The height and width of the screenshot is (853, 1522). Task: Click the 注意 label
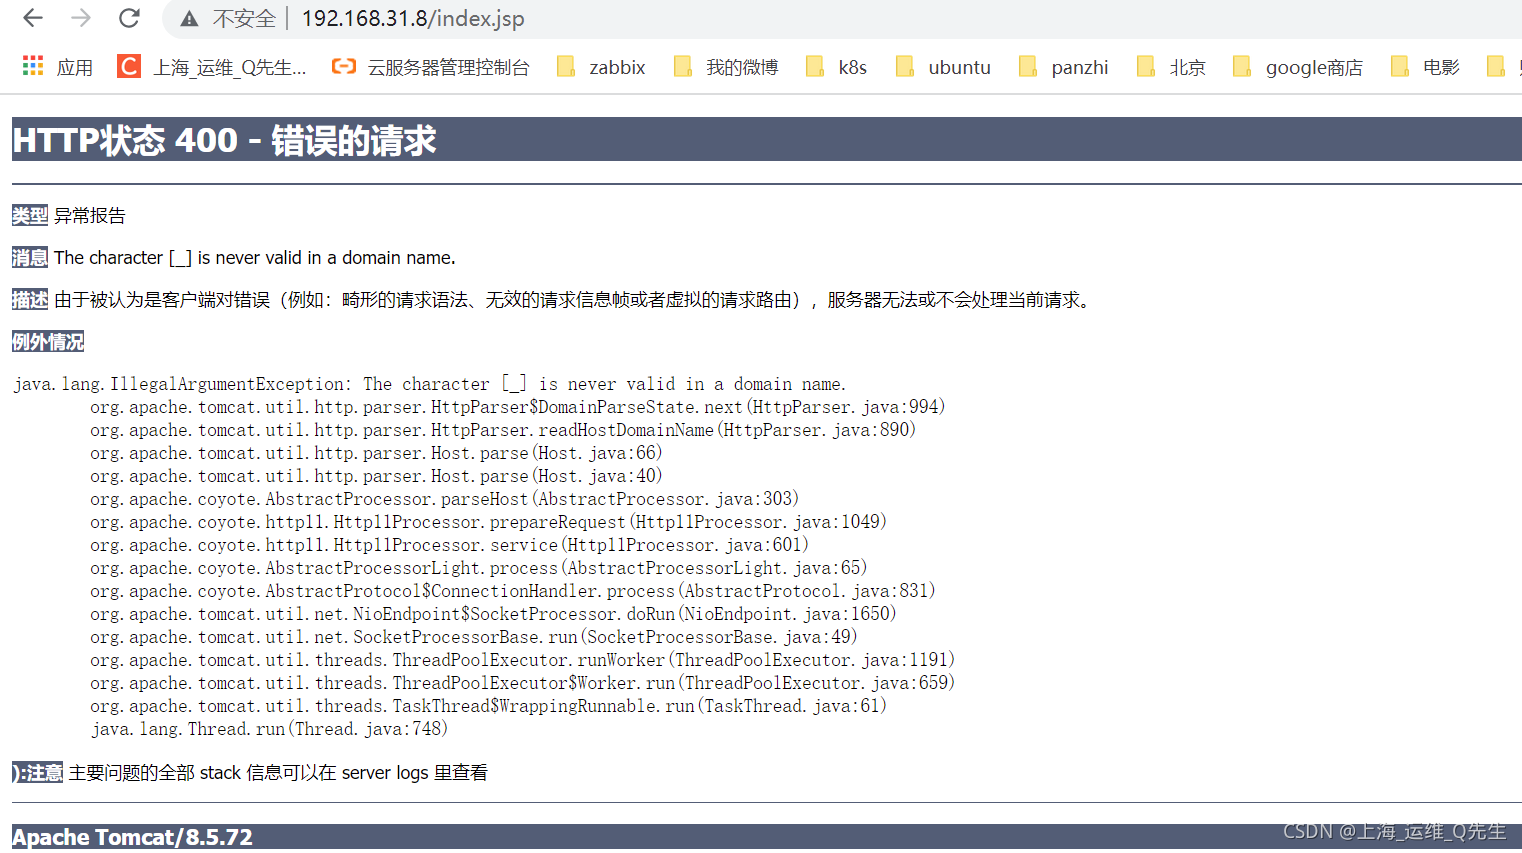[38, 772]
